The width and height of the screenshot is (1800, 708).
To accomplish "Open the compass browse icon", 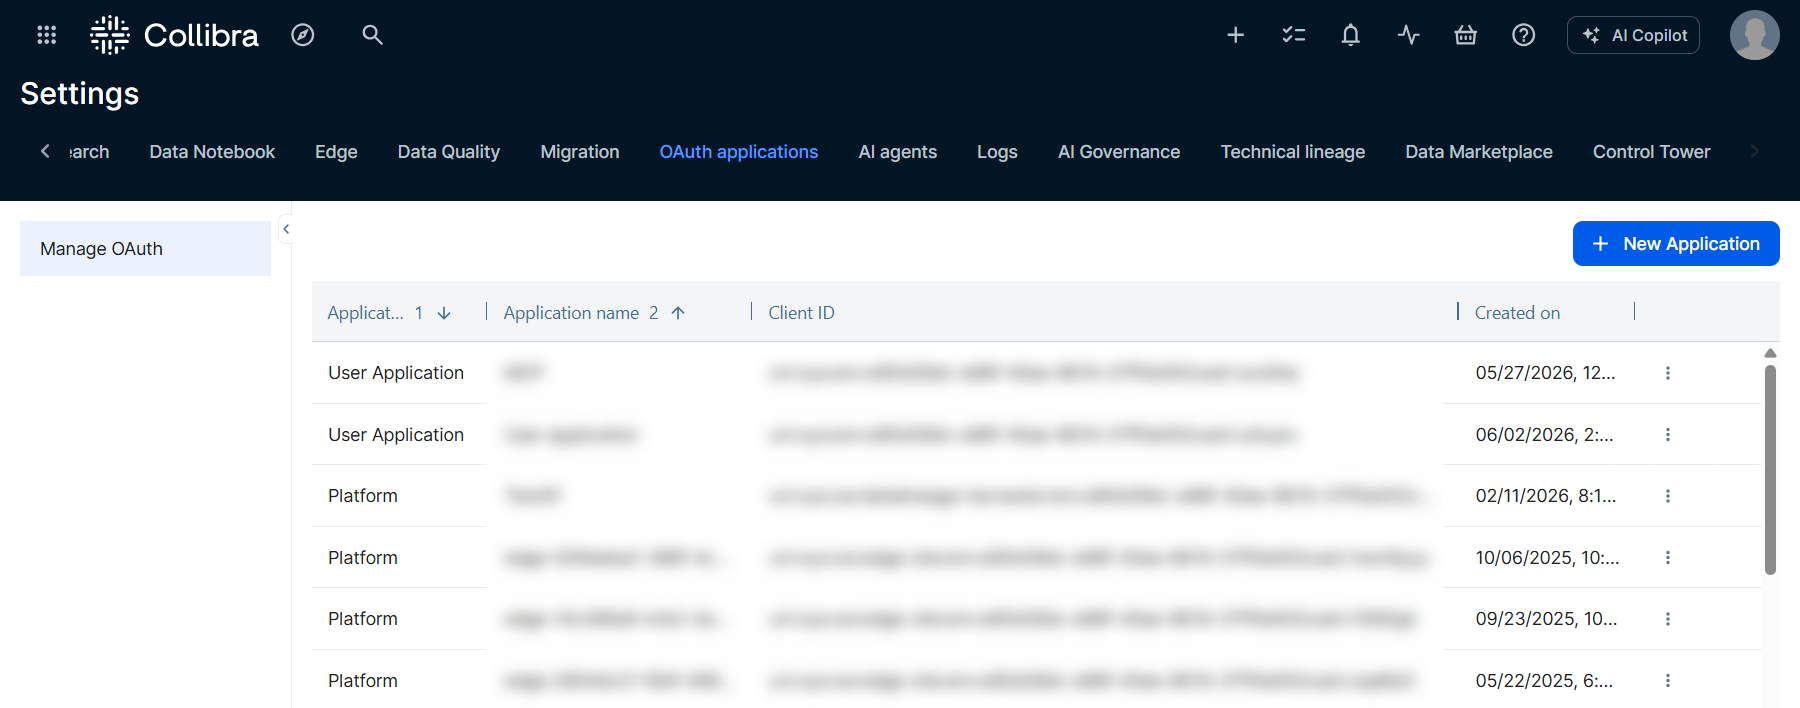I will tap(303, 35).
